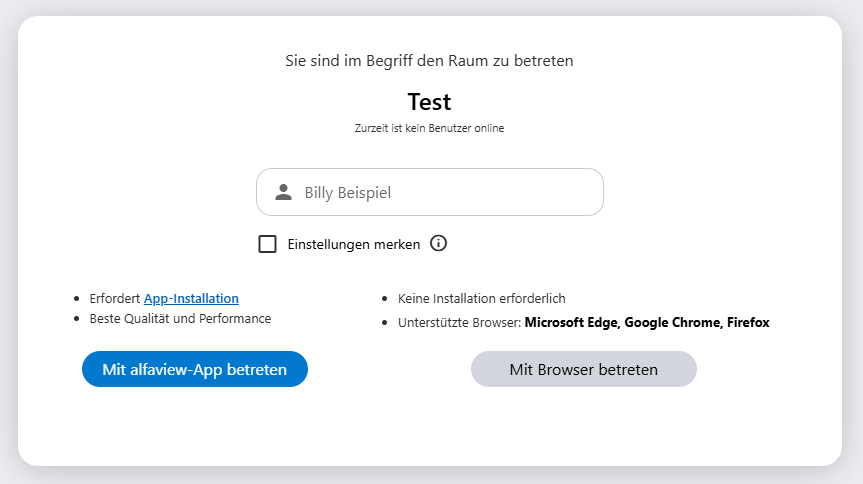Click the word Erfordert before the link
Screen dimensions: 863x484
coord(116,298)
